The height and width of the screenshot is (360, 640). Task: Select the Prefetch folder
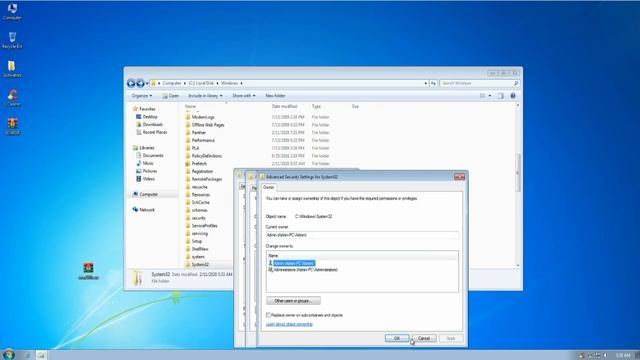pos(196,164)
